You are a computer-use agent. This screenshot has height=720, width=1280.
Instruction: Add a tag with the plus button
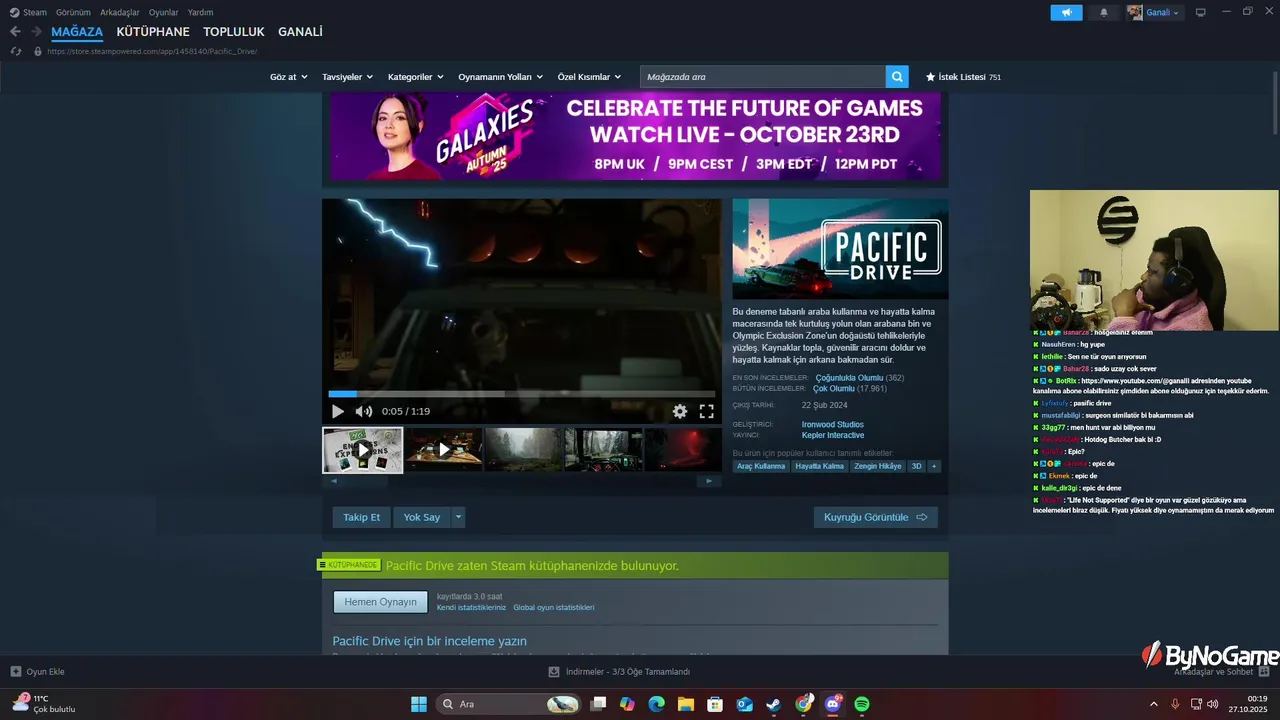[934, 466]
